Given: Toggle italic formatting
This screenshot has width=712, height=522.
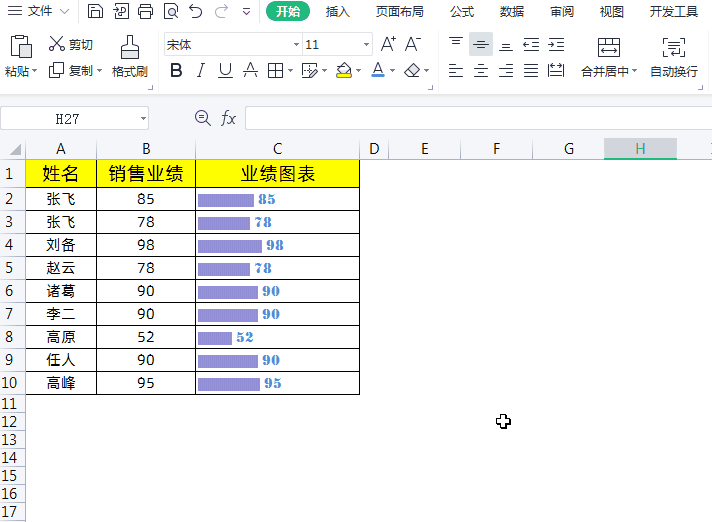Looking at the screenshot, I should 201,70.
